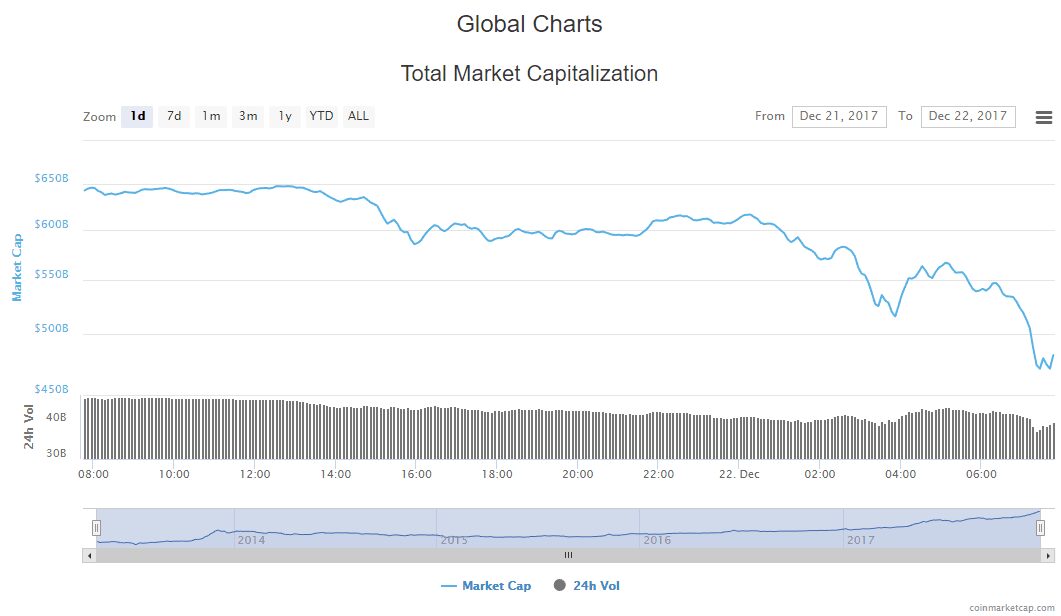1061x616 pixels.
Task: Set zoom range to 1y
Action: pyautogui.click(x=285, y=116)
